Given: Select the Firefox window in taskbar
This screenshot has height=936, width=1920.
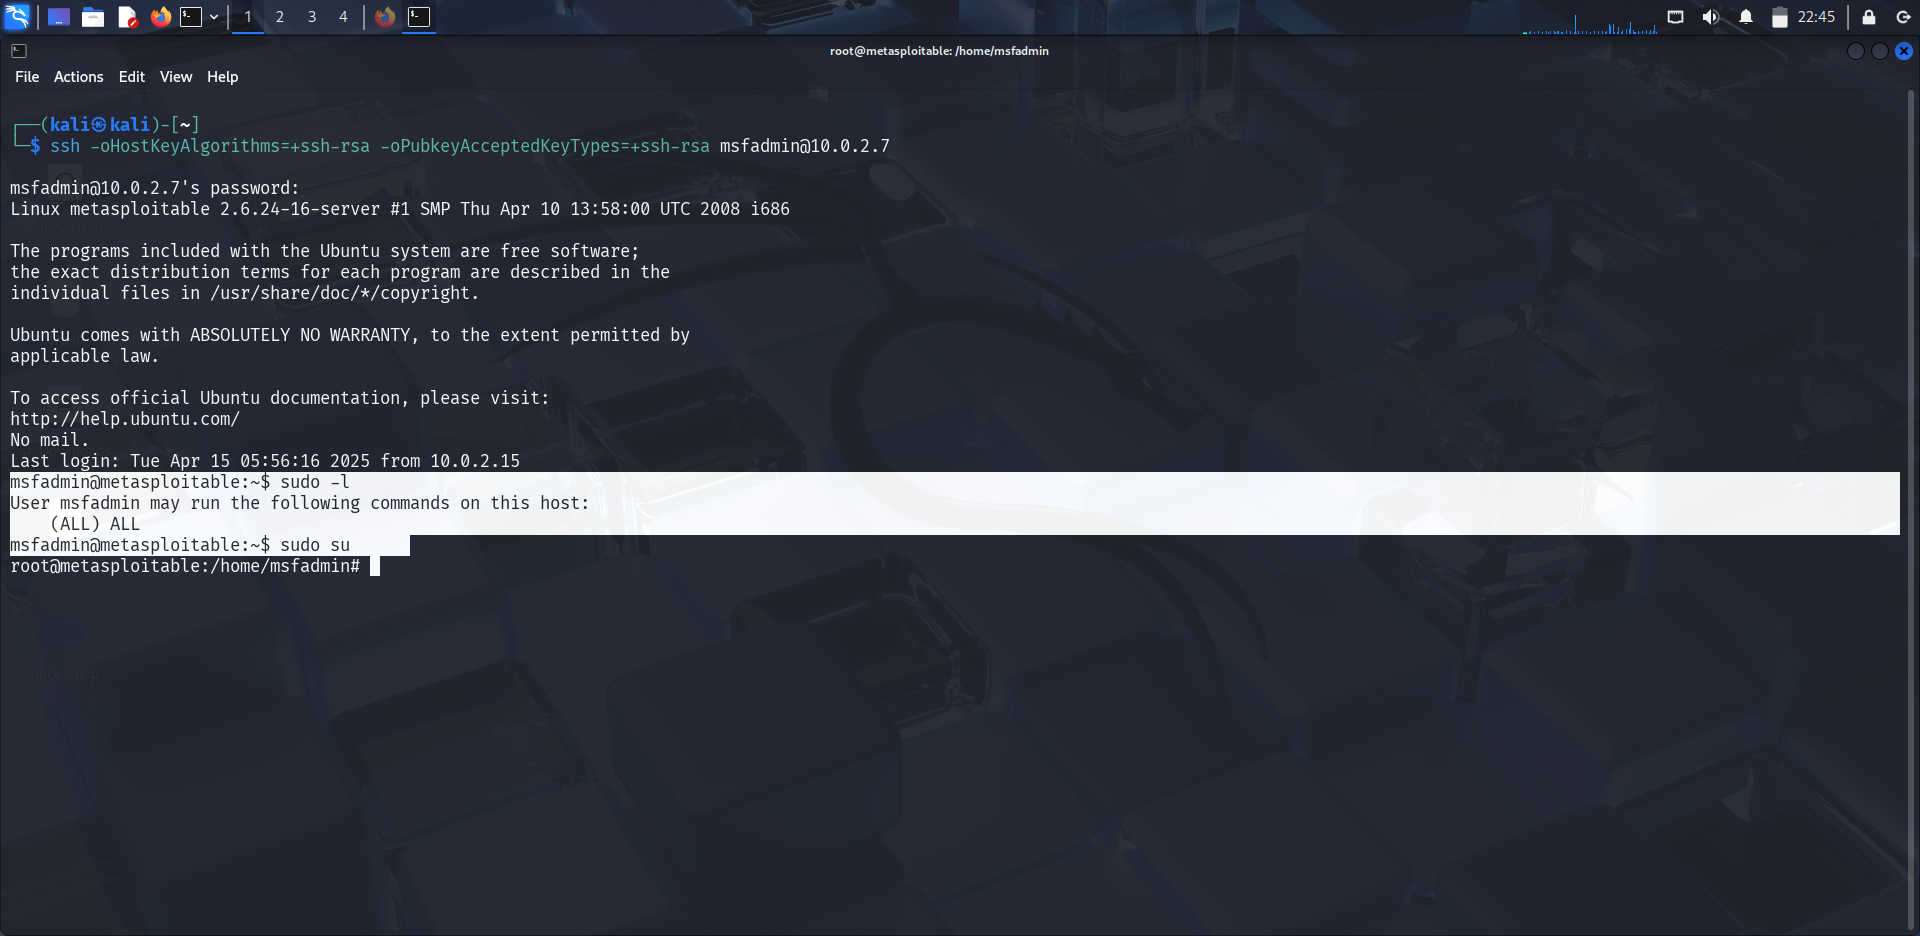Looking at the screenshot, I should click(385, 17).
